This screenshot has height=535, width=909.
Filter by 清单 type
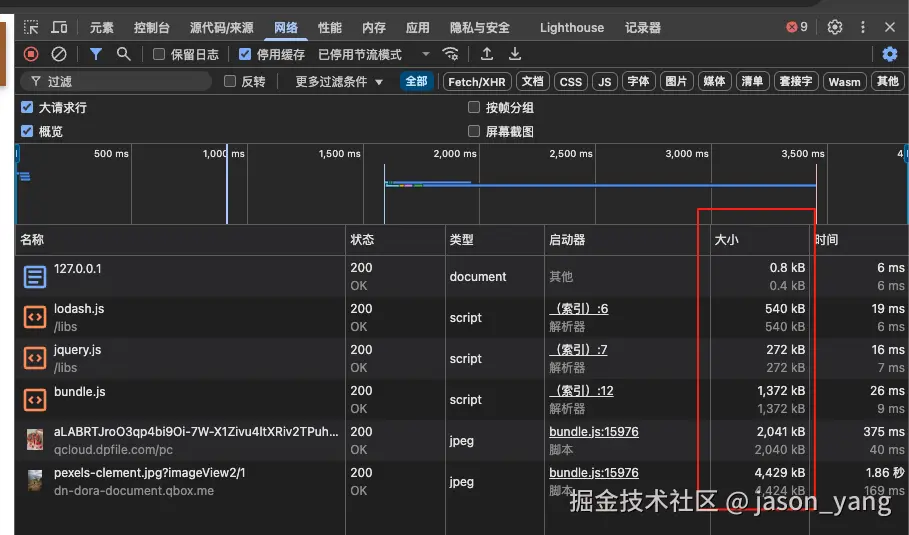pos(752,82)
